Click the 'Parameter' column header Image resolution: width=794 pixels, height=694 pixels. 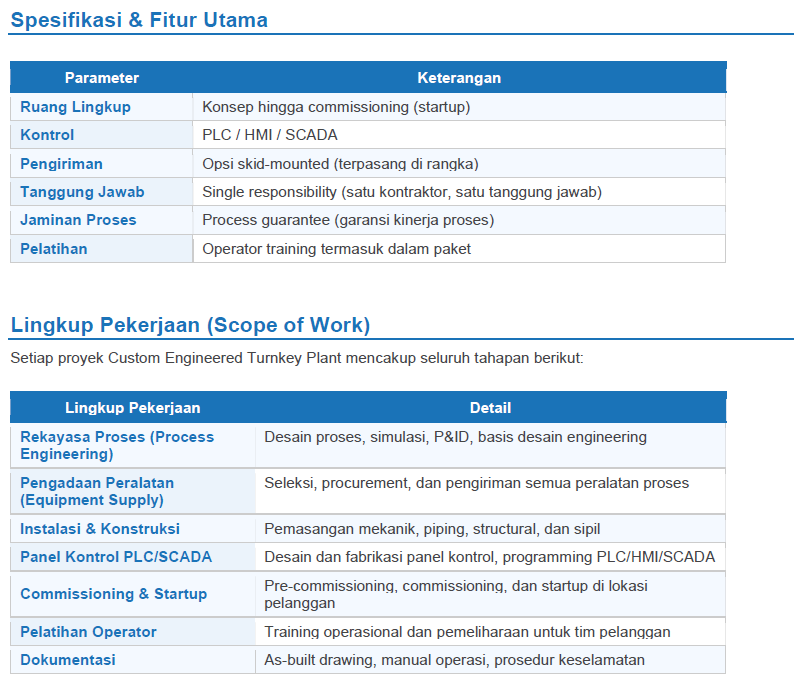[x=101, y=77]
